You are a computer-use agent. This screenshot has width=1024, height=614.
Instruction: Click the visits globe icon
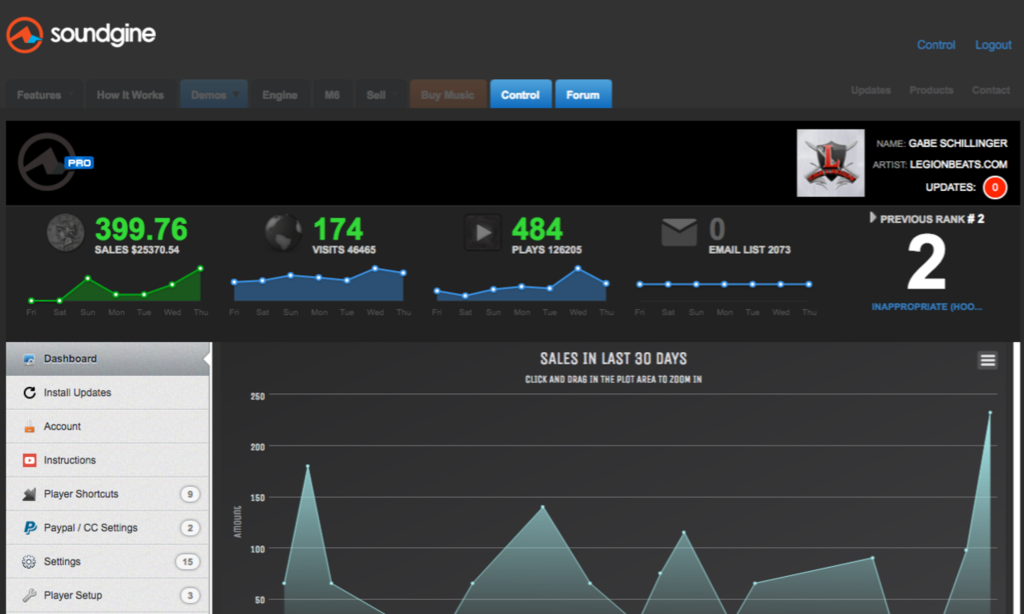(x=283, y=233)
